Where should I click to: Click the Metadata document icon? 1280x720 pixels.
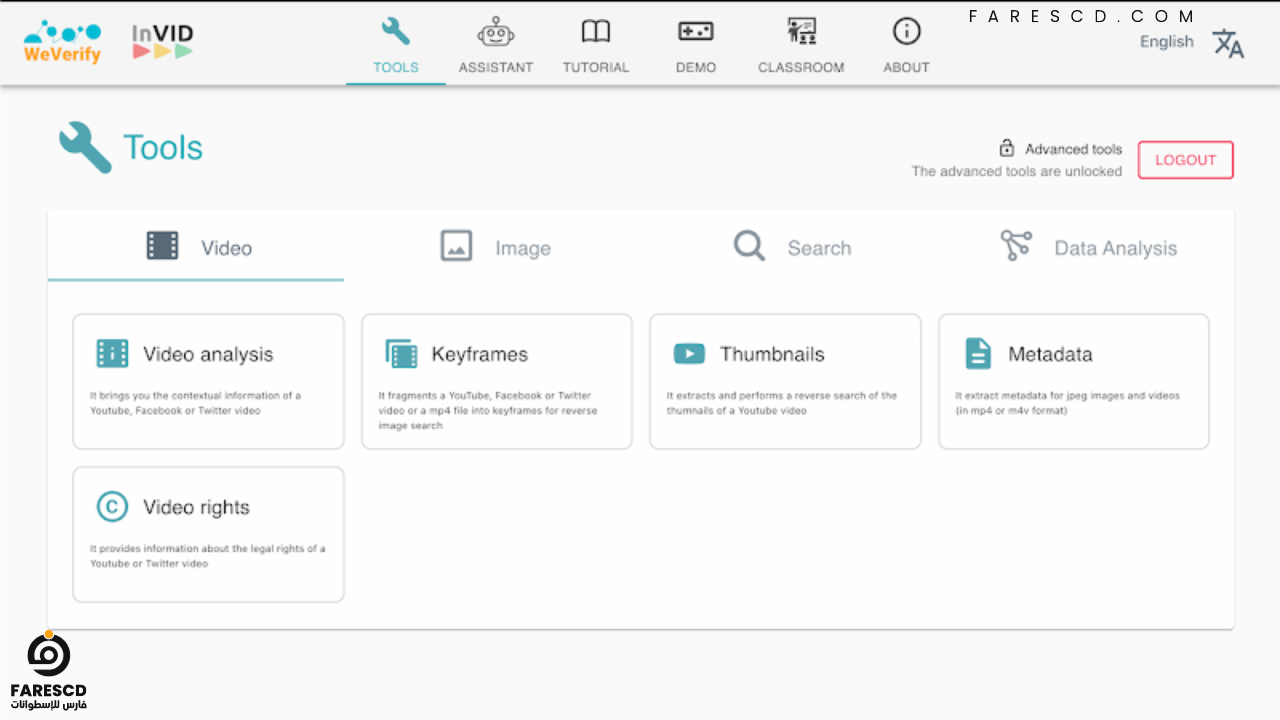click(x=978, y=353)
